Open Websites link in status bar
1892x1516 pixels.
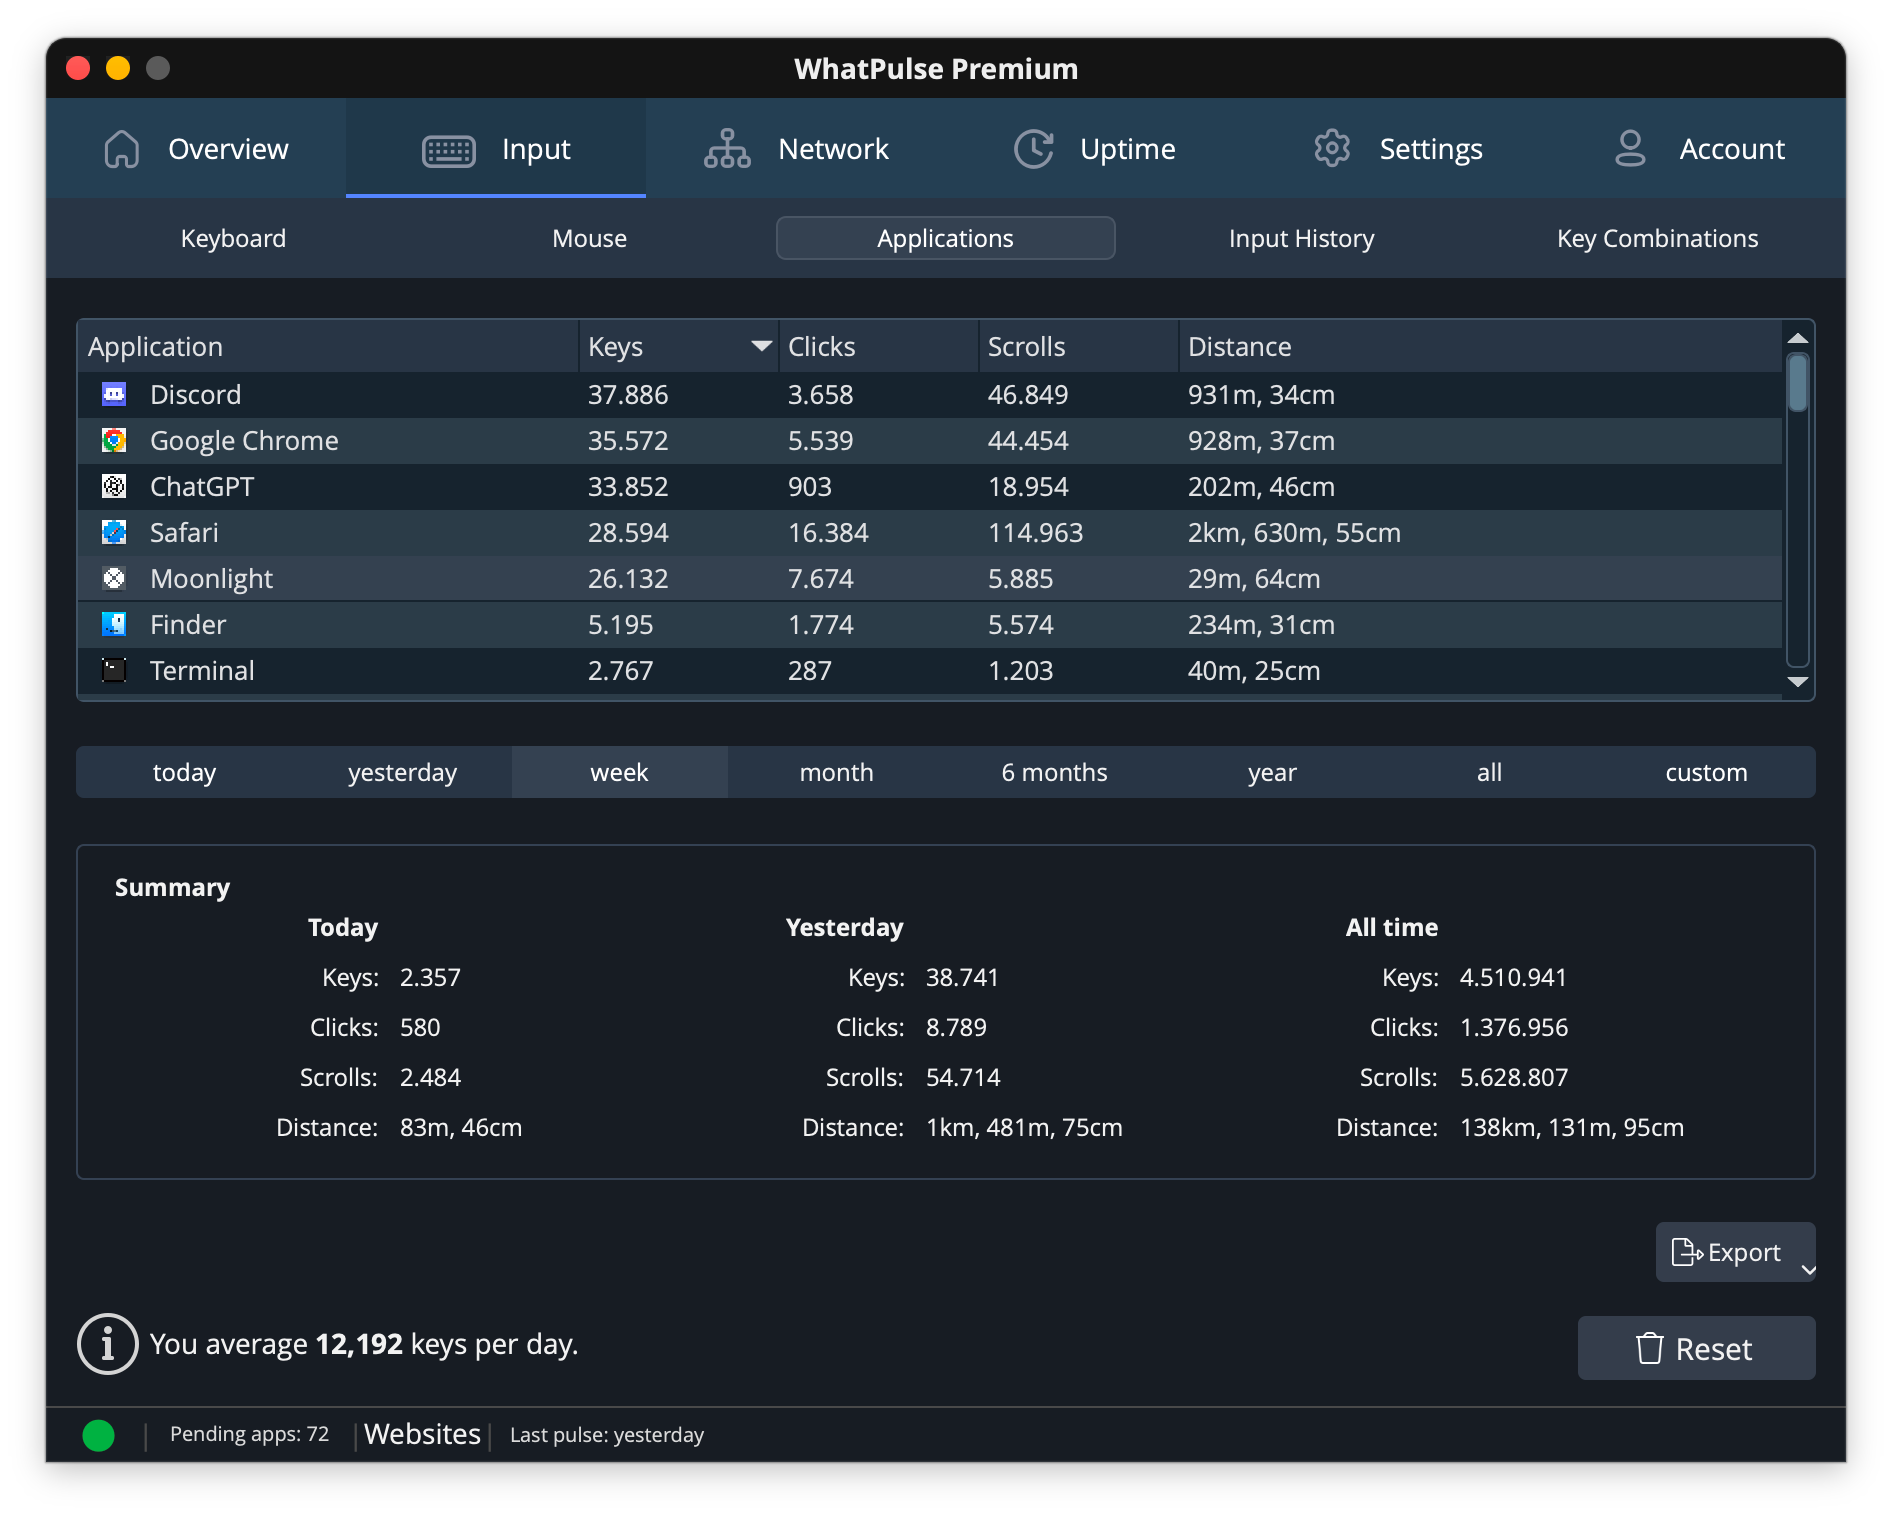(x=422, y=1434)
